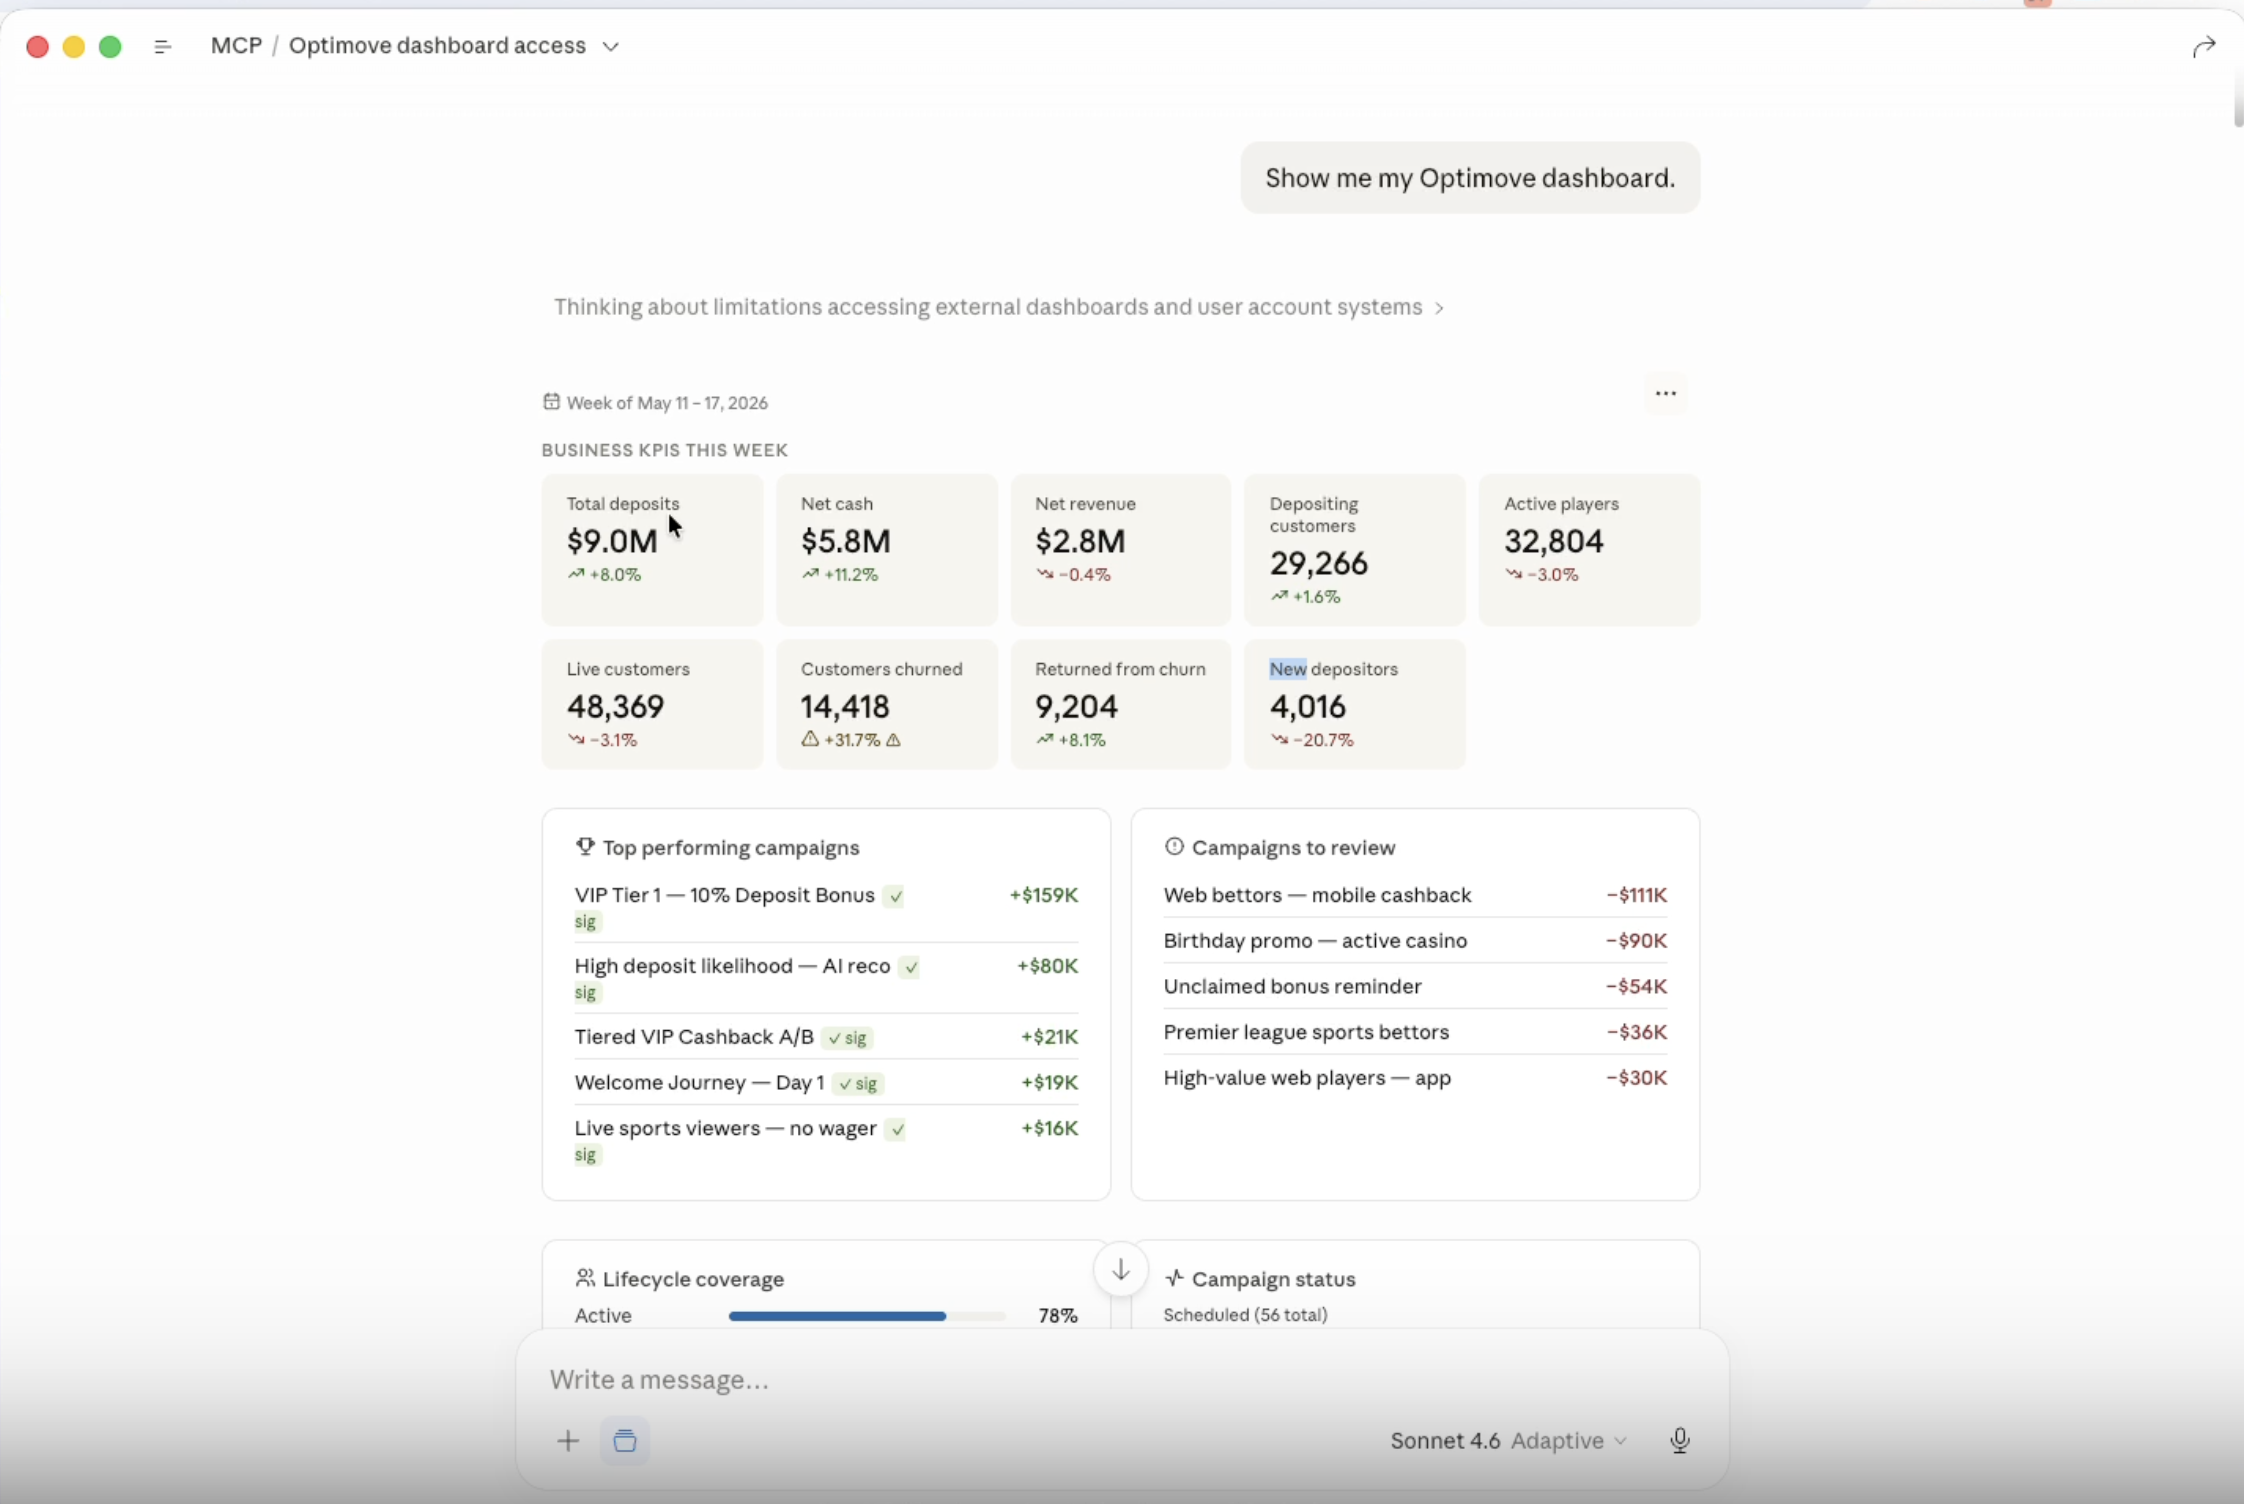Click the 'Show me my Optimove dashboard.' message

1470,178
